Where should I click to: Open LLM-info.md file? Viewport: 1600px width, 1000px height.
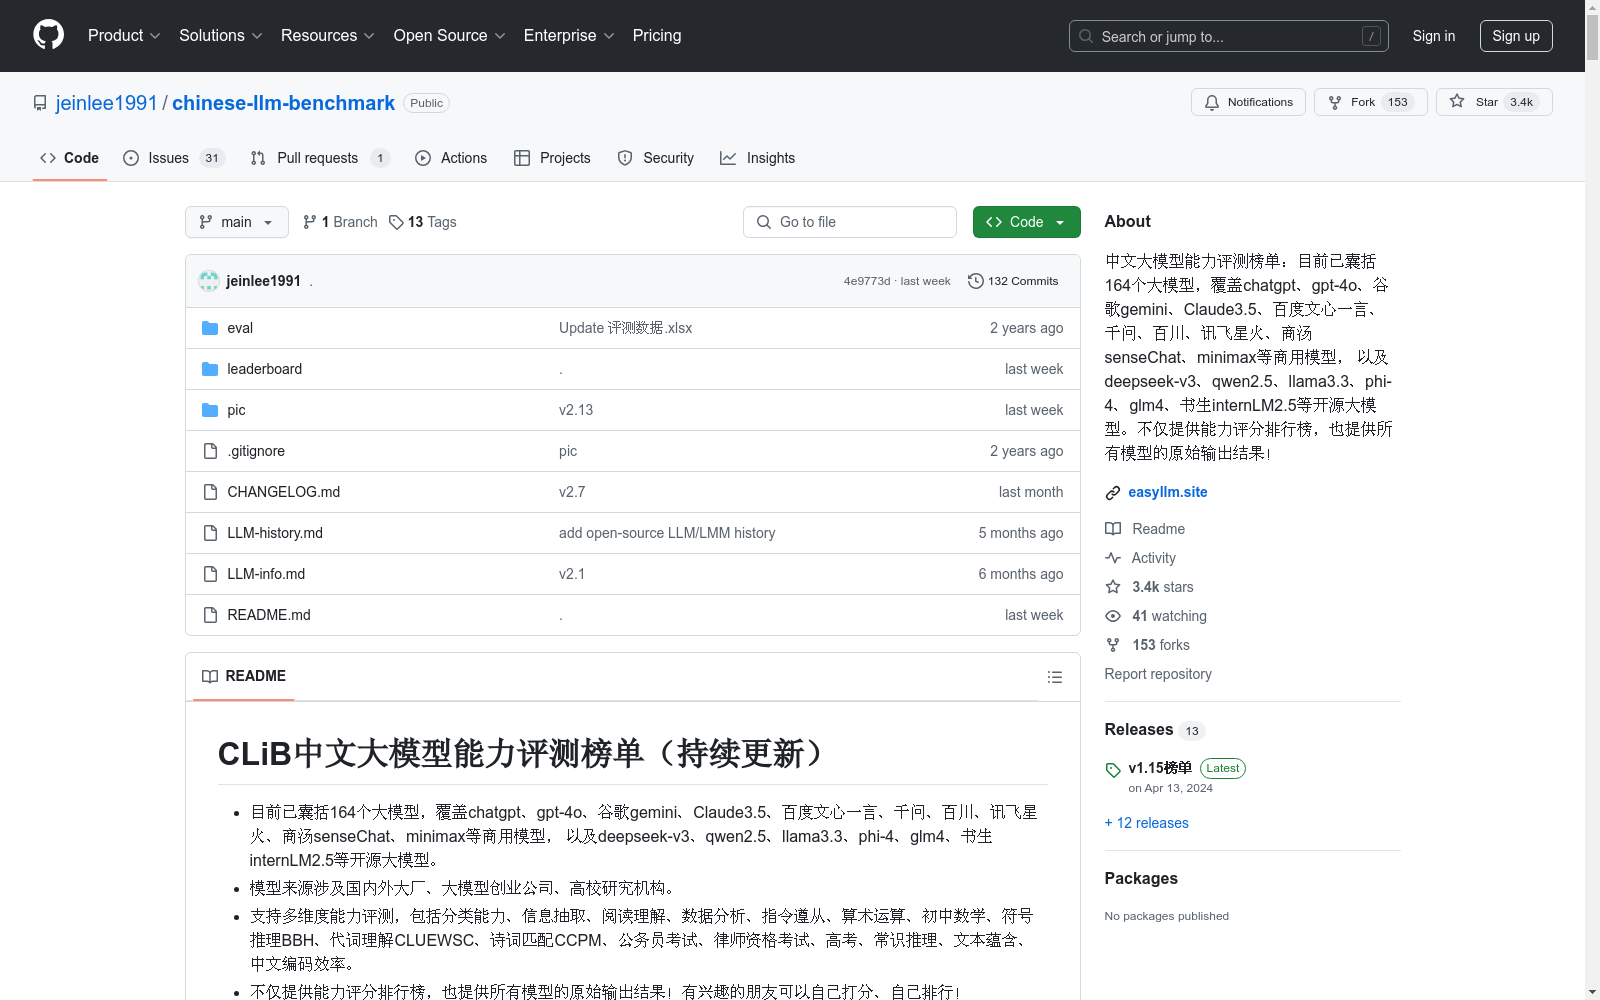pos(266,574)
